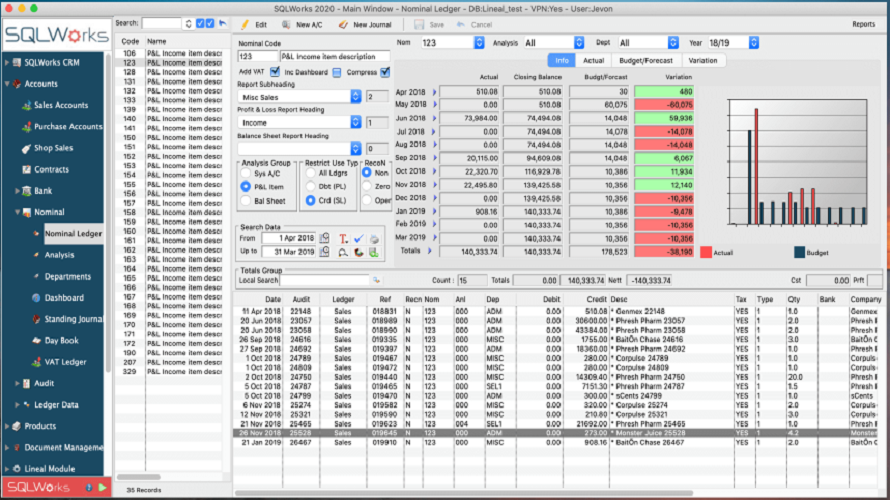Open the Year 18/19 dropdown

coord(754,43)
